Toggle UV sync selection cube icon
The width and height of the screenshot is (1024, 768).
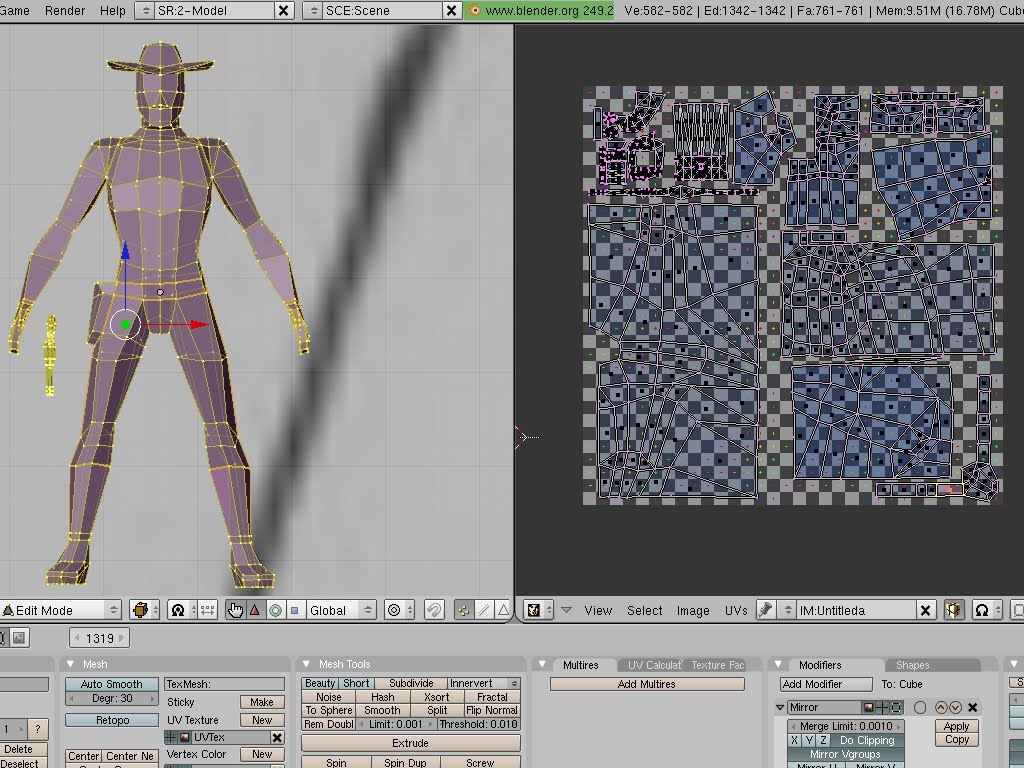pos(953,610)
